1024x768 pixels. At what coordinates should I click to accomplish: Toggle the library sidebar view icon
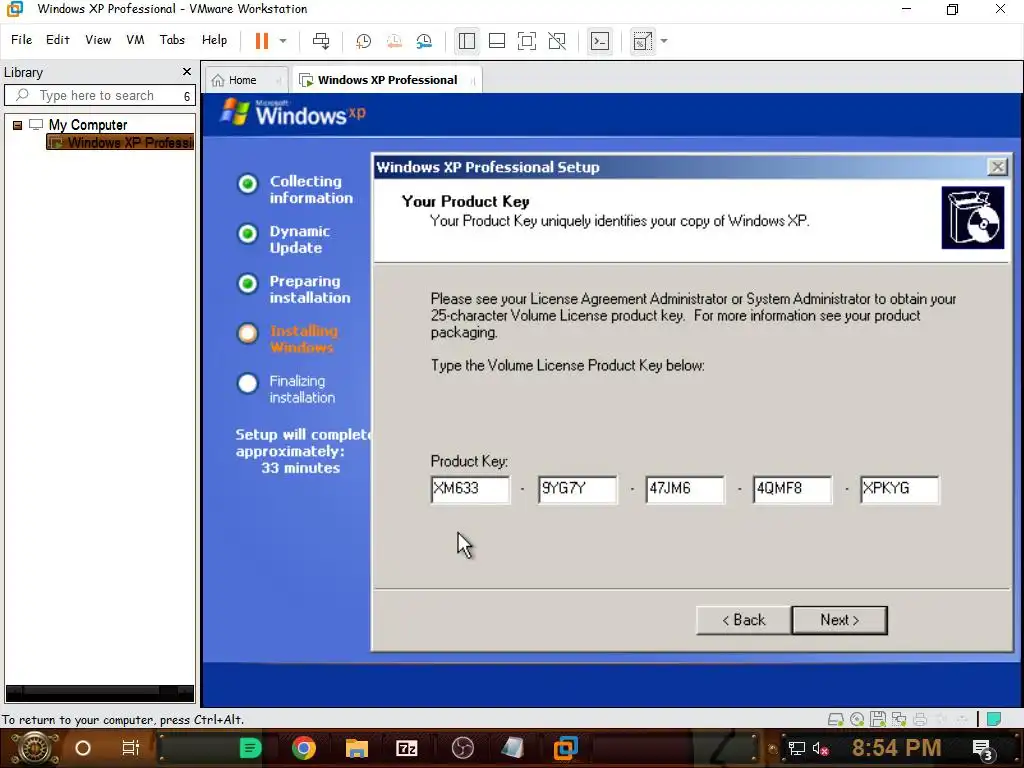tap(466, 41)
